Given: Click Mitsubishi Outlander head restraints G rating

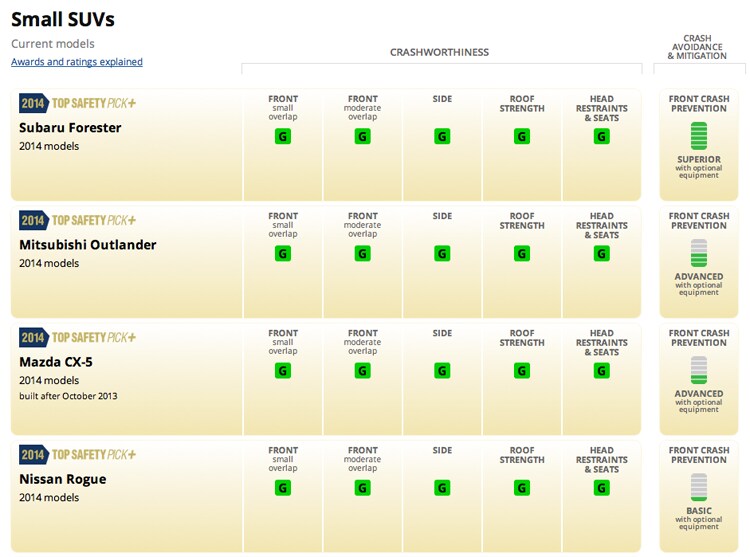Looking at the screenshot, I should tap(602, 254).
